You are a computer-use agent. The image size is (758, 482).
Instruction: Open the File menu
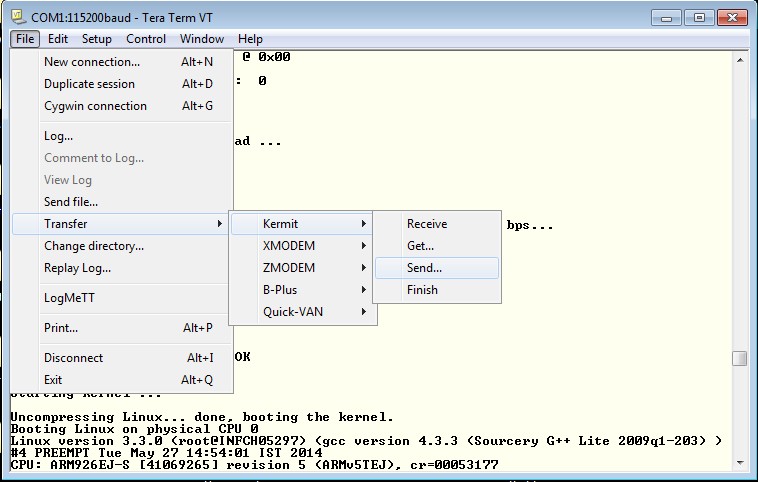[x=25, y=39]
